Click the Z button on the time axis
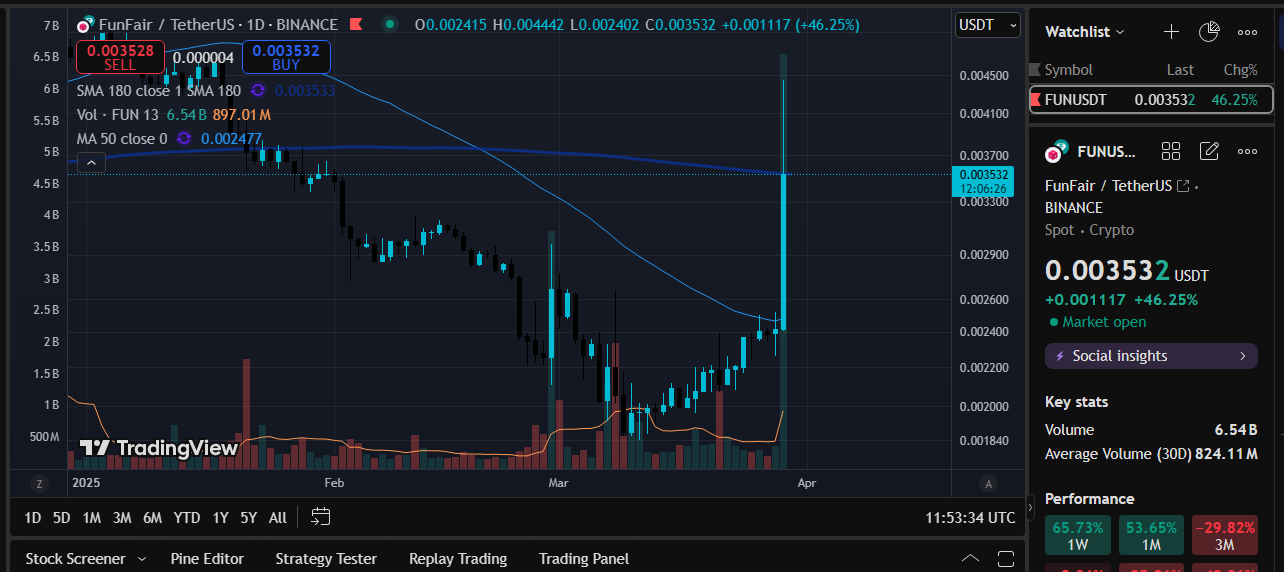Viewport: 1284px width, 572px height. click(x=39, y=484)
